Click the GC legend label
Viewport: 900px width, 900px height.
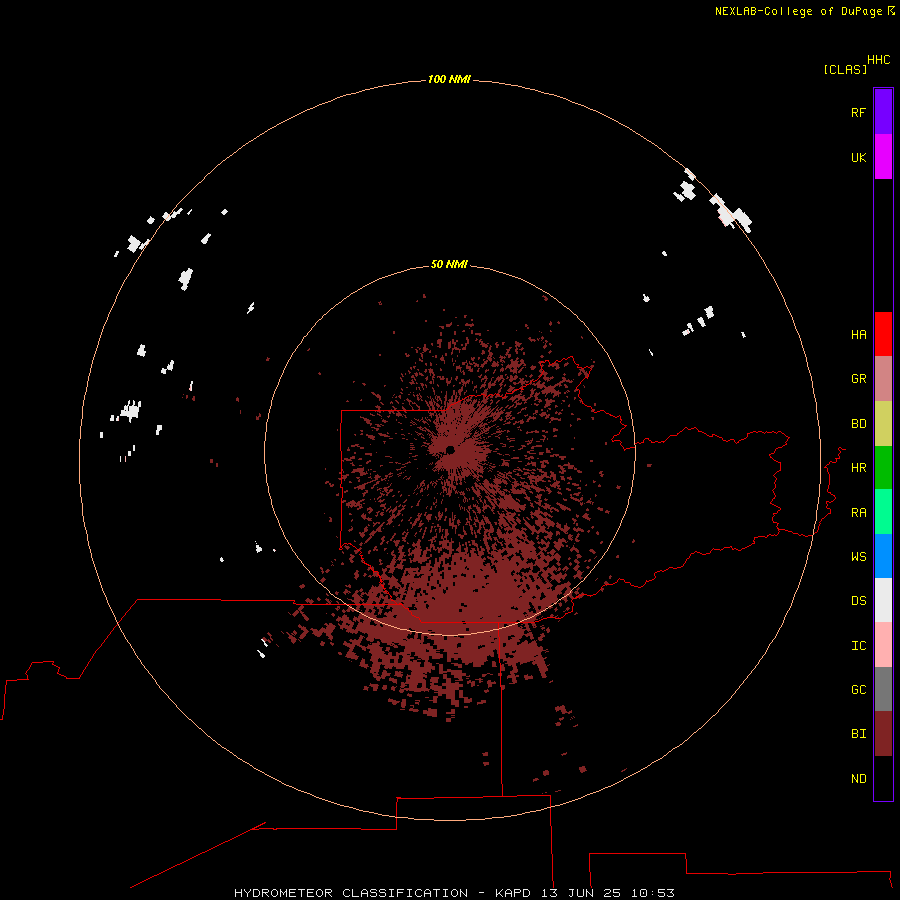(858, 690)
